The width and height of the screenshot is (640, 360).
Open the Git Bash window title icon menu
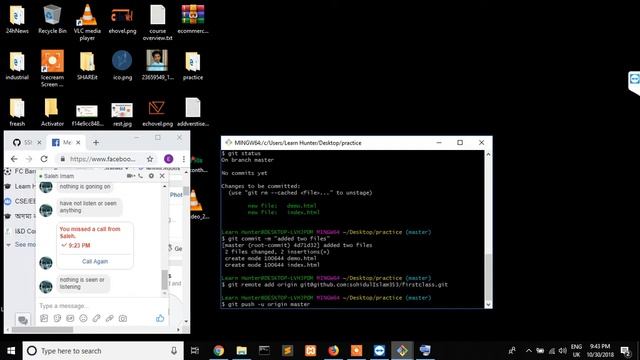click(x=229, y=142)
